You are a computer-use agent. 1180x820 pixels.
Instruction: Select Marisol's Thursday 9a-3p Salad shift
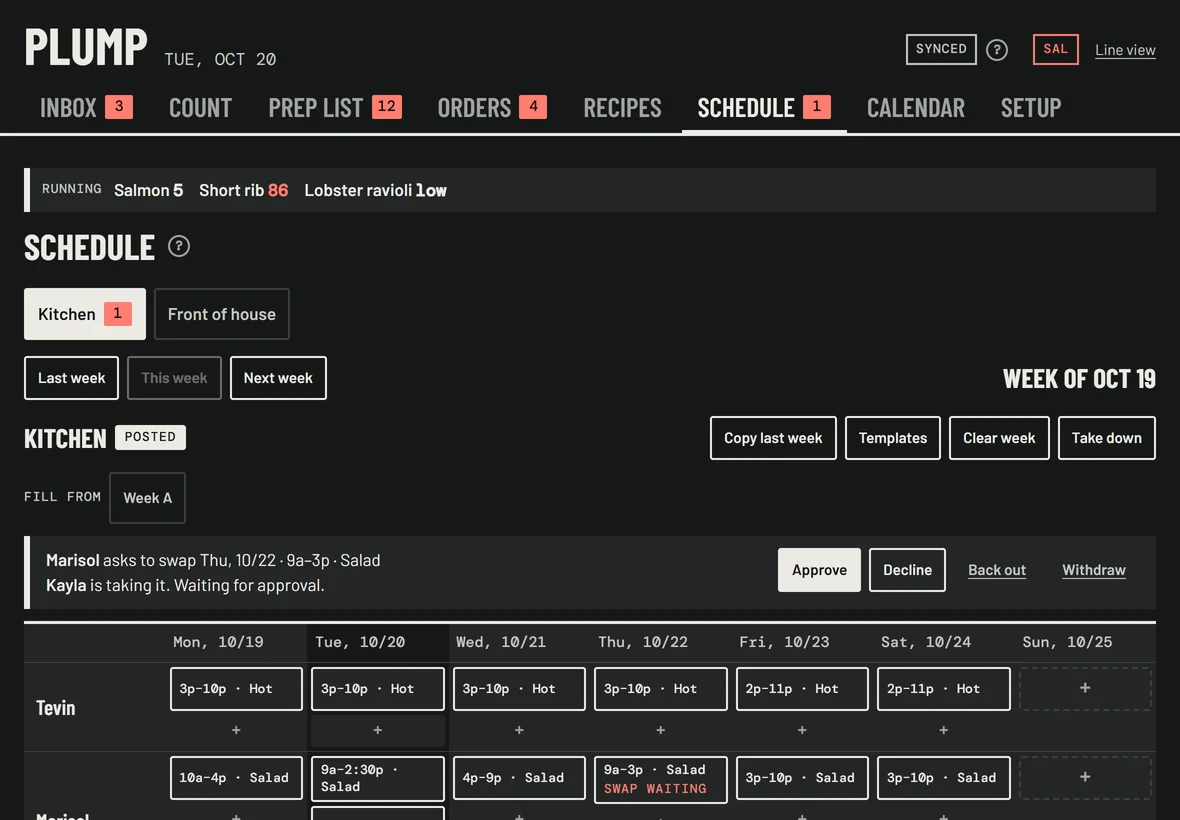coord(661,779)
